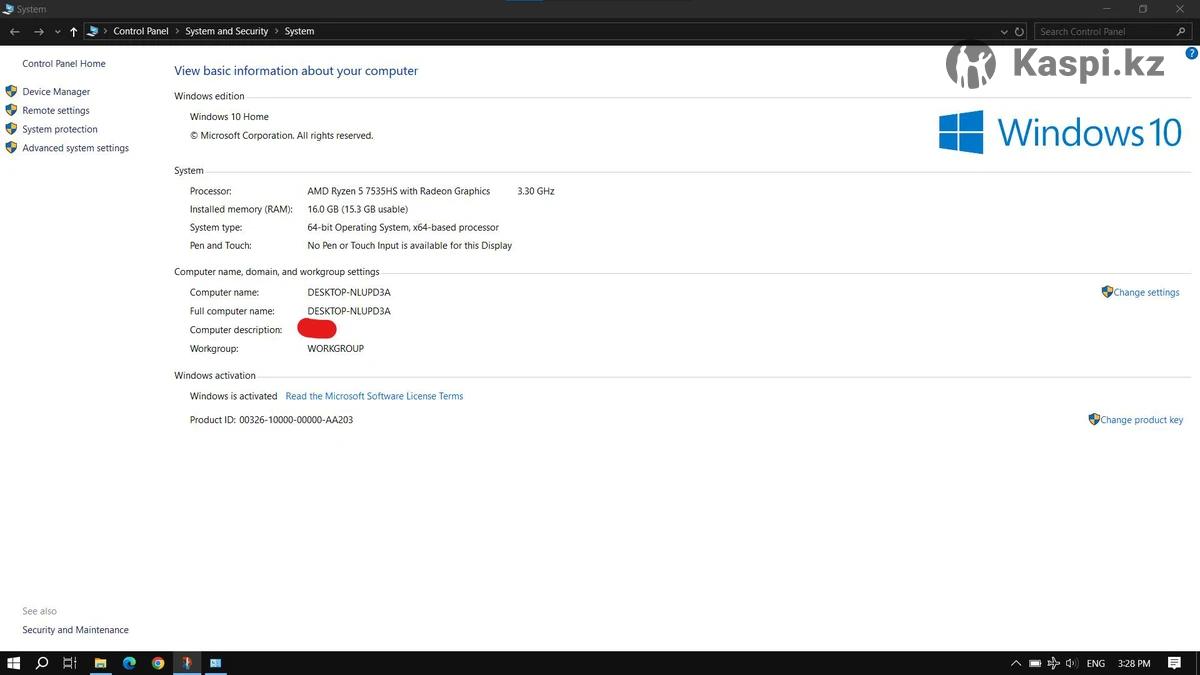Select the Product ID text

point(271,420)
